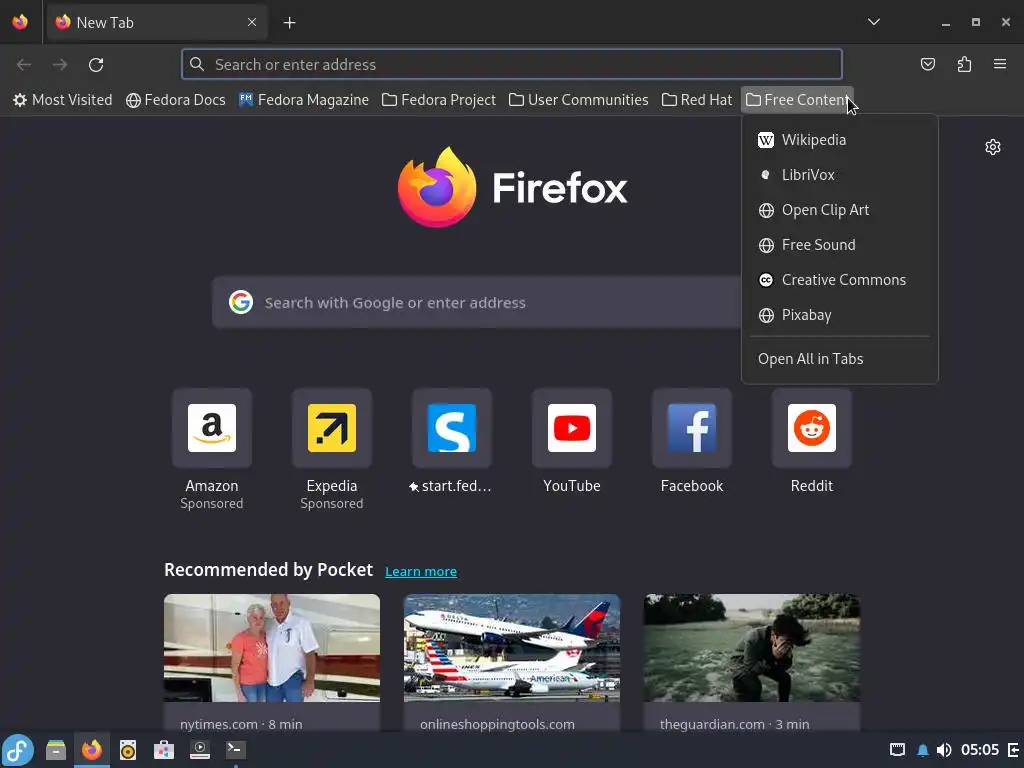The height and width of the screenshot is (768, 1024).
Task: Open LibriVox bookmark in dropdown
Action: [840, 175]
